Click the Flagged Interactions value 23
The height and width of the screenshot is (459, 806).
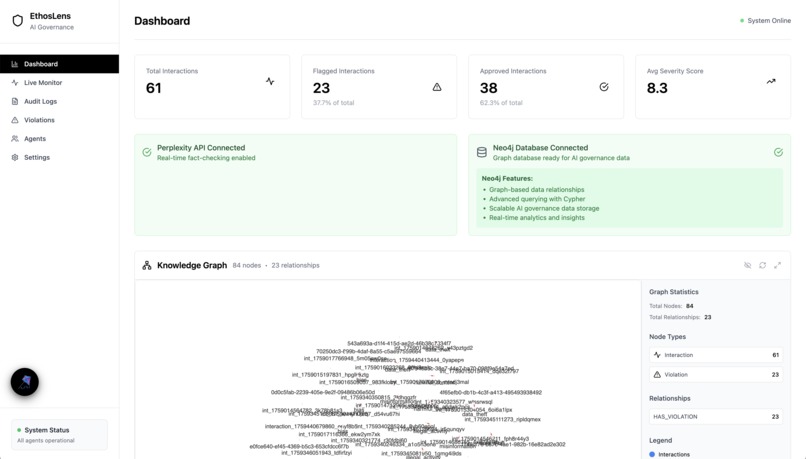(321, 88)
